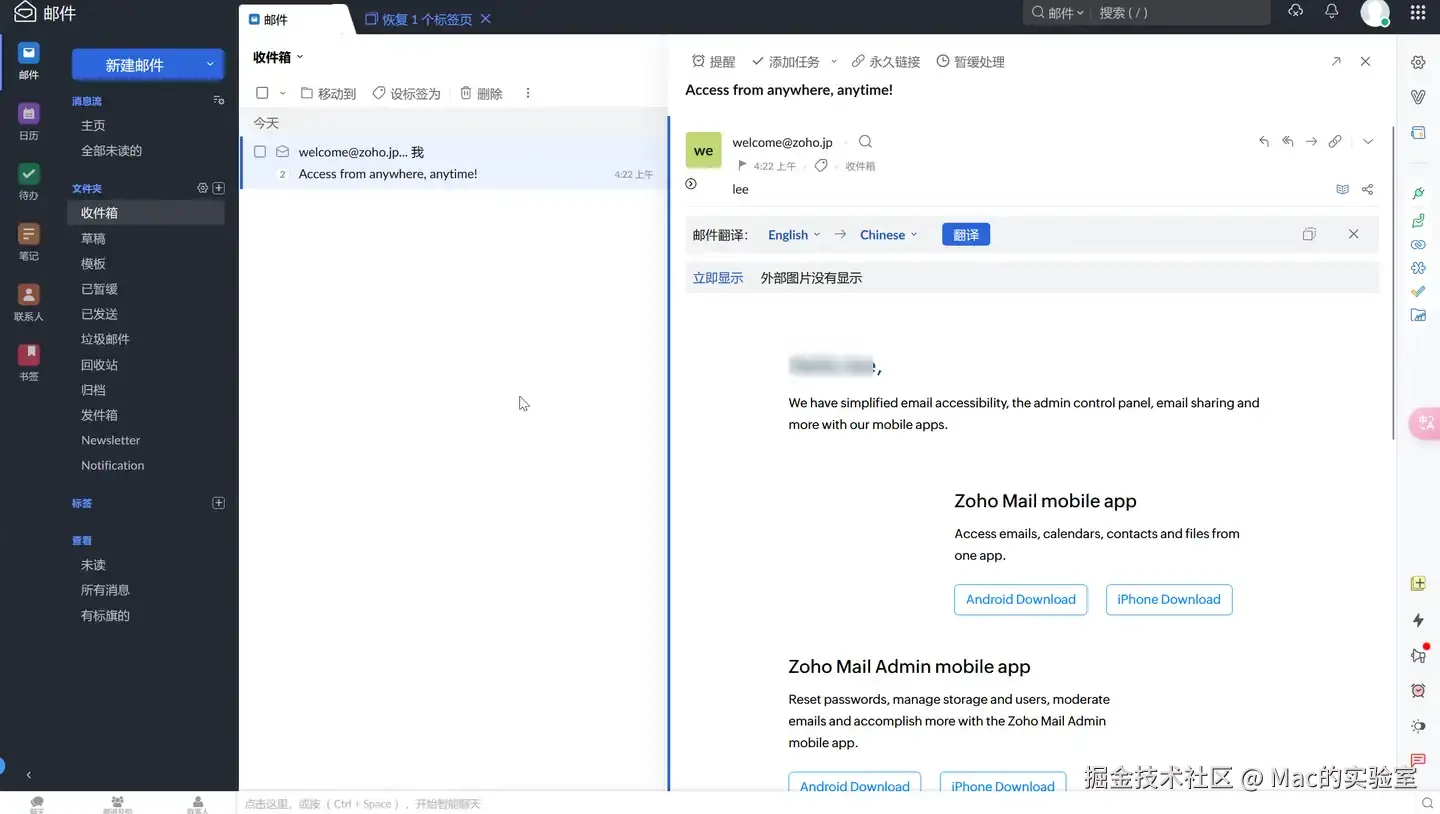Click the green plus icon in right sidebar
This screenshot has height=814, width=1440.
coord(1418,583)
